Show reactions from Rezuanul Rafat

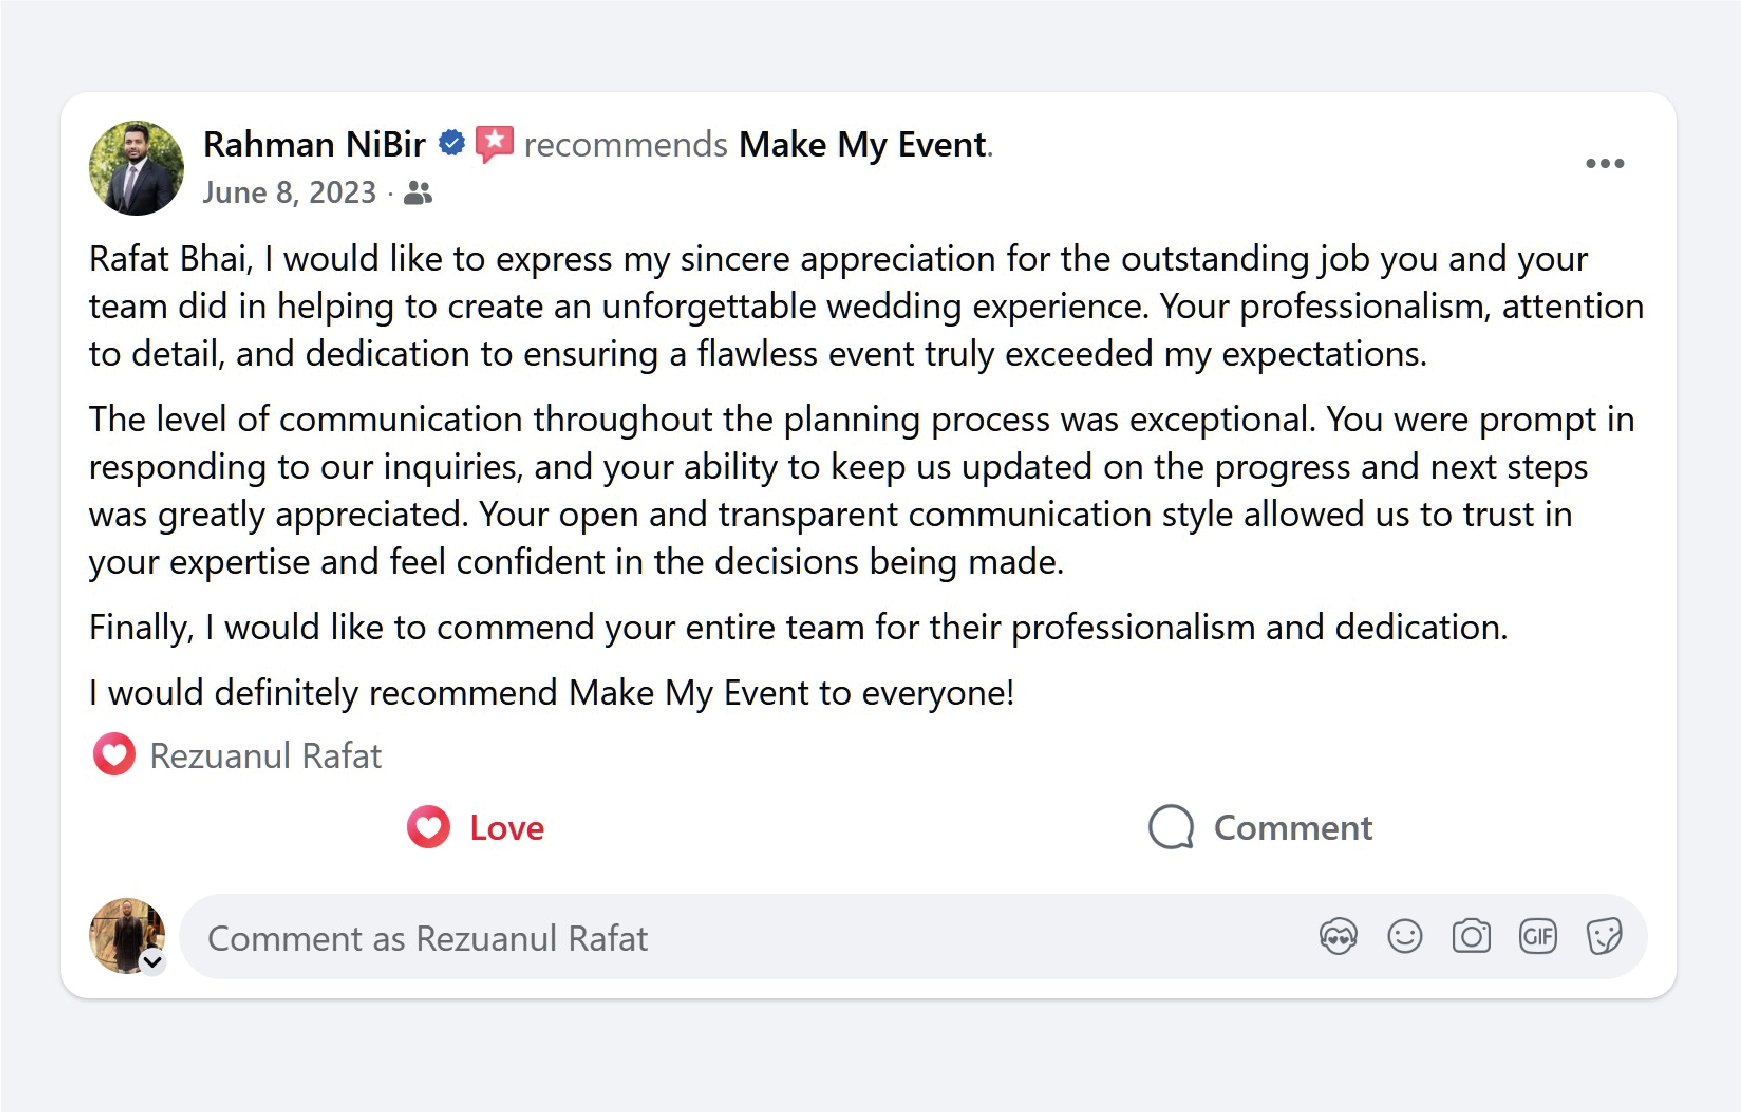265,756
